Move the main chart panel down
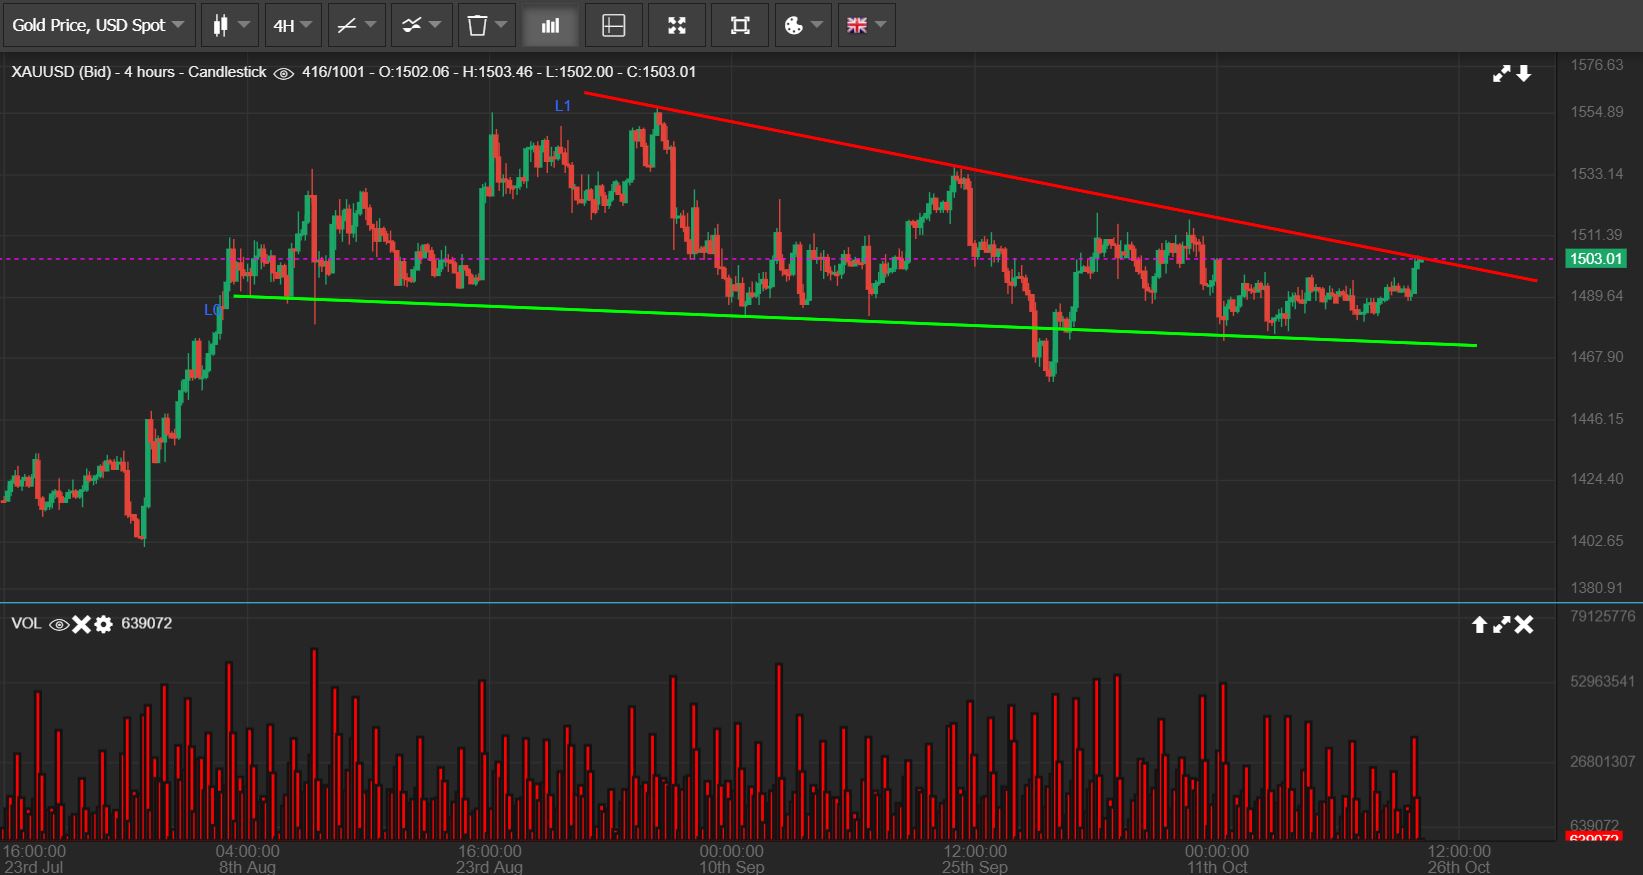Screen dimensions: 1643x875 point(1524,73)
